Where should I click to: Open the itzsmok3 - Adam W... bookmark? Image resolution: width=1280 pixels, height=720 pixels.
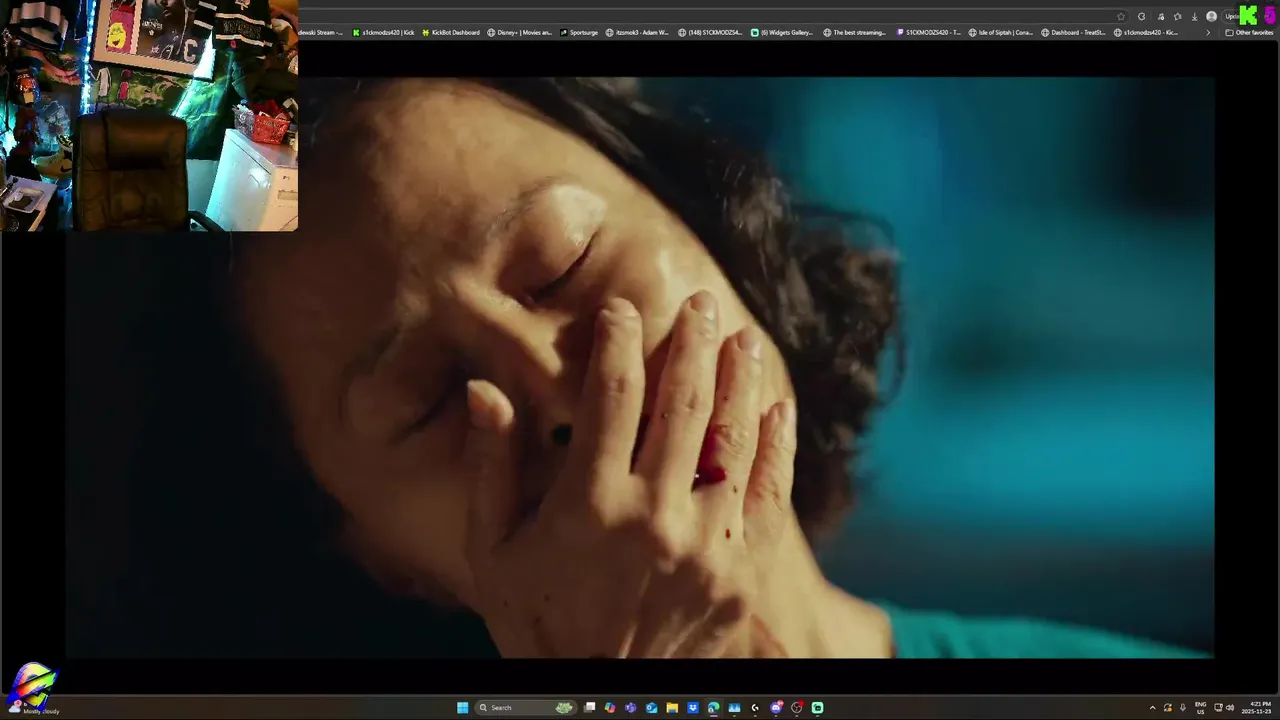(637, 32)
